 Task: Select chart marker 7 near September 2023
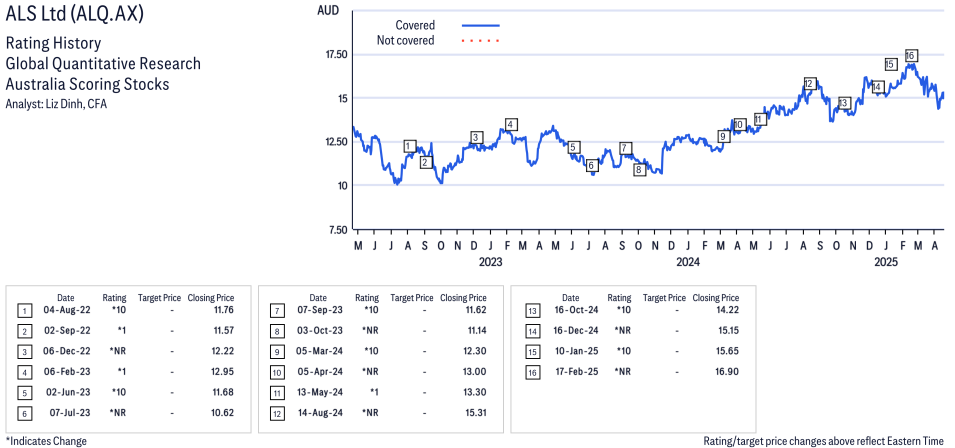point(626,148)
